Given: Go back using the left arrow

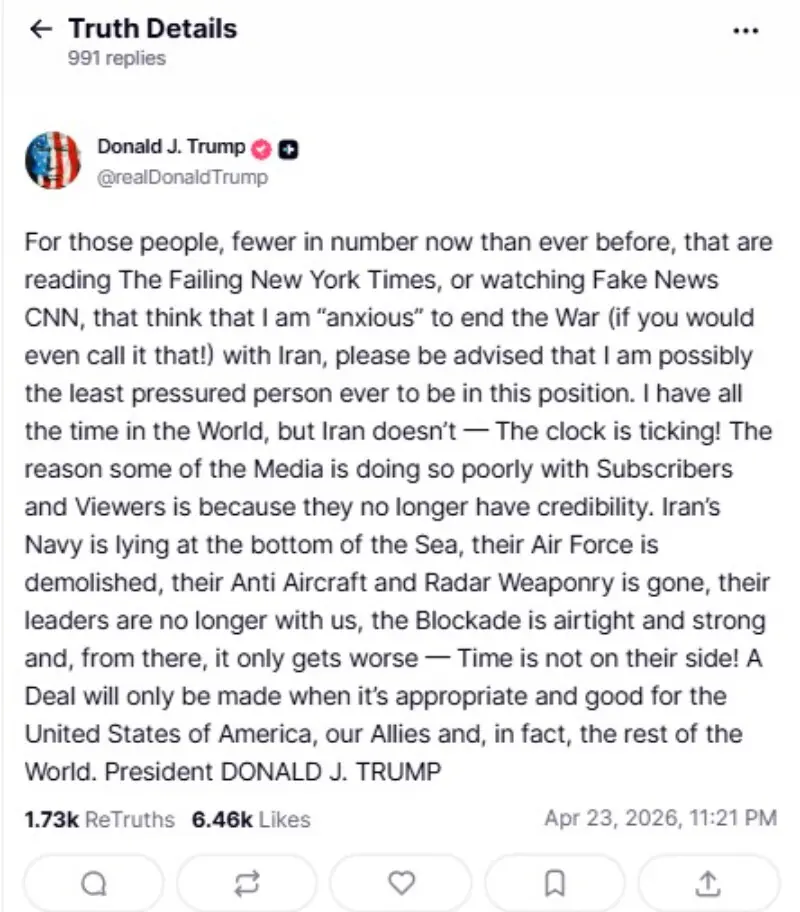Looking at the screenshot, I should coord(41,29).
